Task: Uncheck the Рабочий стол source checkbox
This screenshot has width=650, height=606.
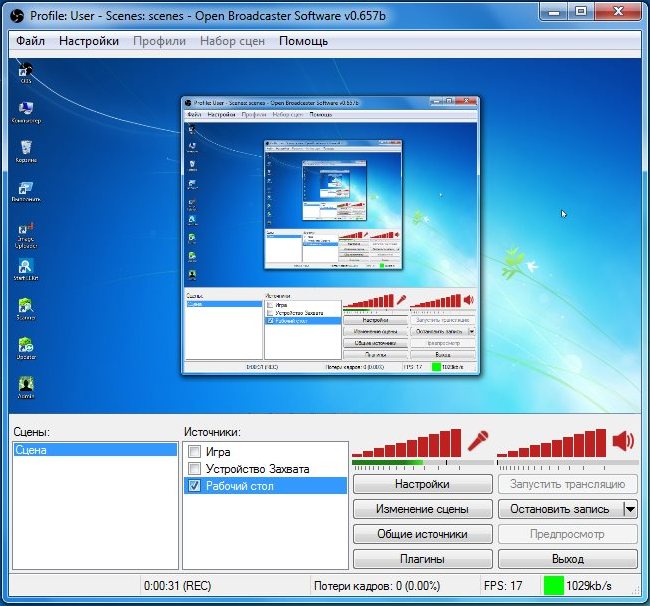Action: (194, 485)
